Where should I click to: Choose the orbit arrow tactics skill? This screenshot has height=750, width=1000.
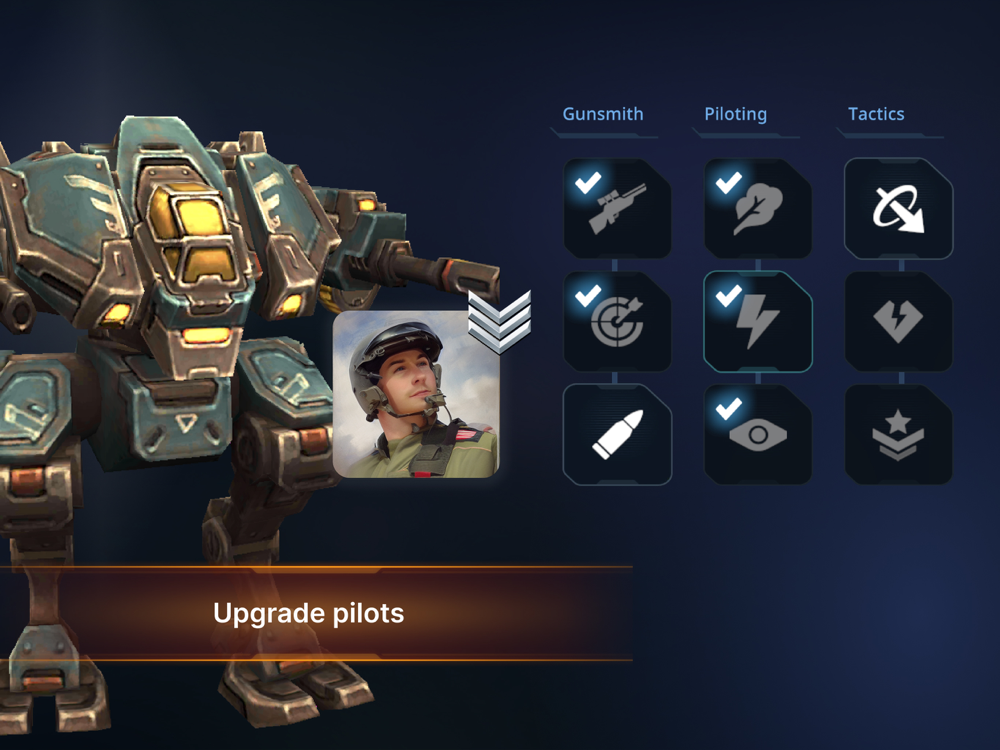pos(899,209)
